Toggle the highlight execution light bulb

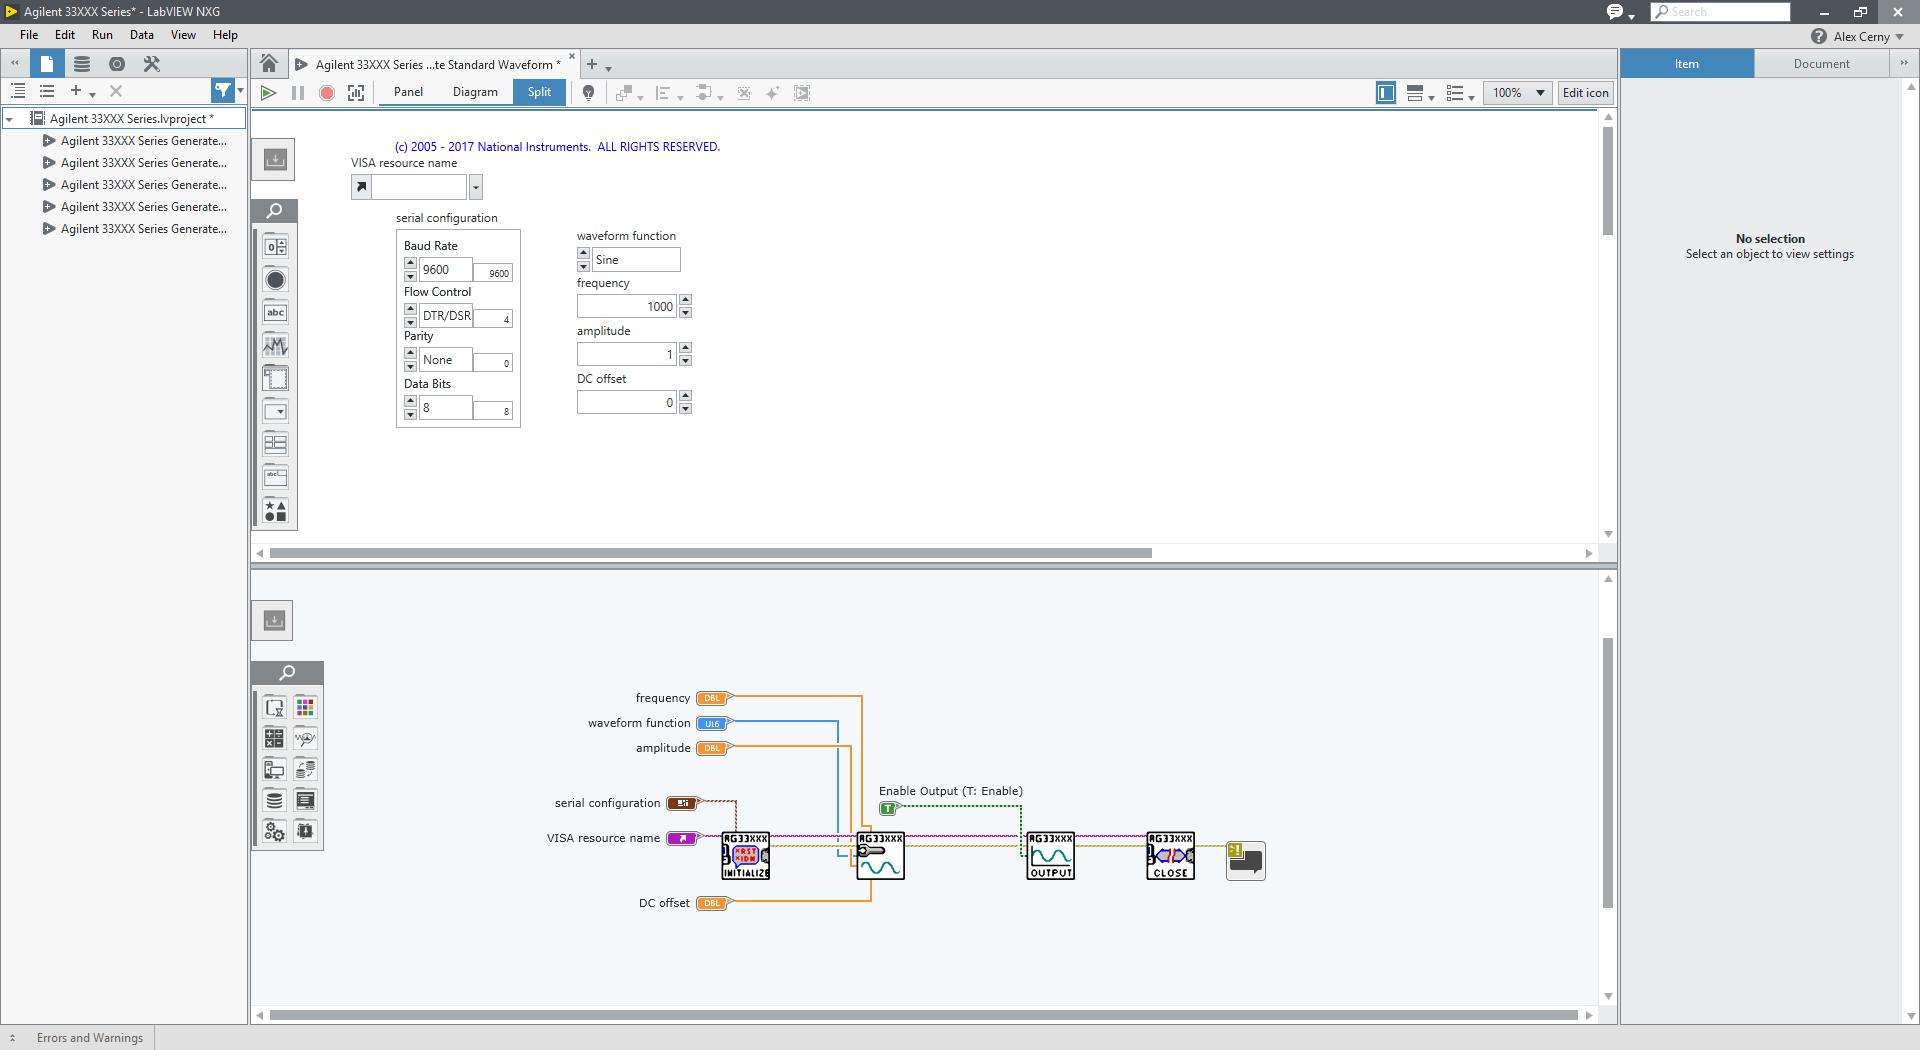(589, 93)
